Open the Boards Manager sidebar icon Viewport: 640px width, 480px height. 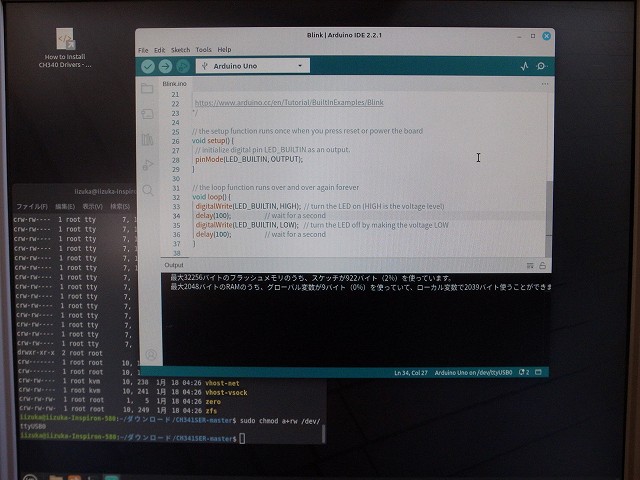[147, 114]
